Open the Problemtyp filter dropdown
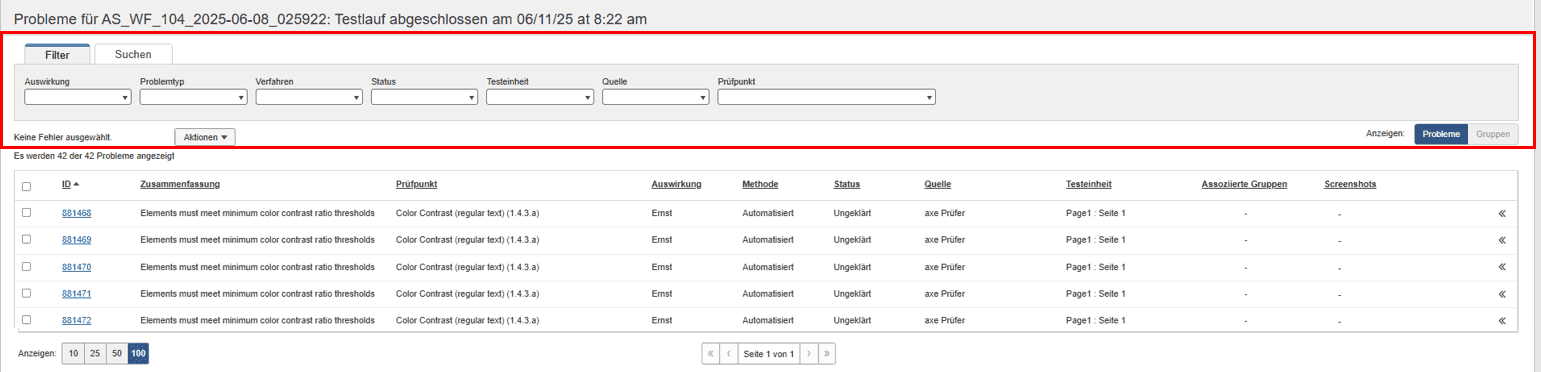The width and height of the screenshot is (1541, 372). (194, 97)
